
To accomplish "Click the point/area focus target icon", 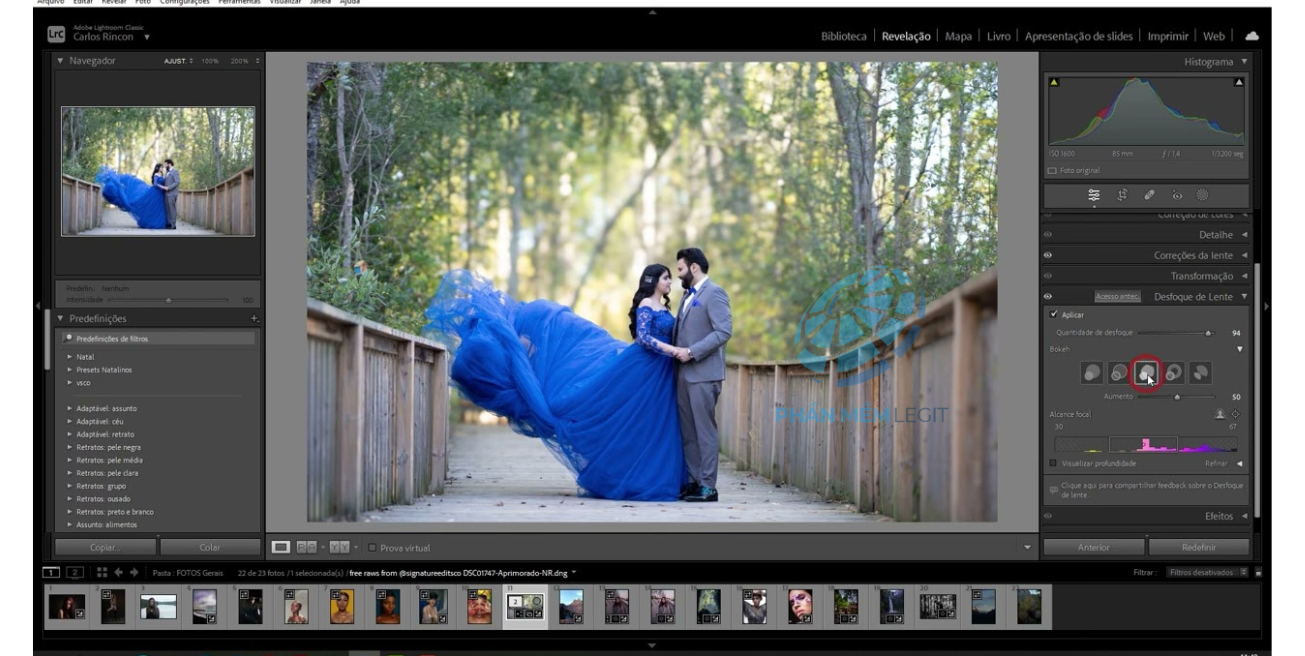I will point(1235,413).
